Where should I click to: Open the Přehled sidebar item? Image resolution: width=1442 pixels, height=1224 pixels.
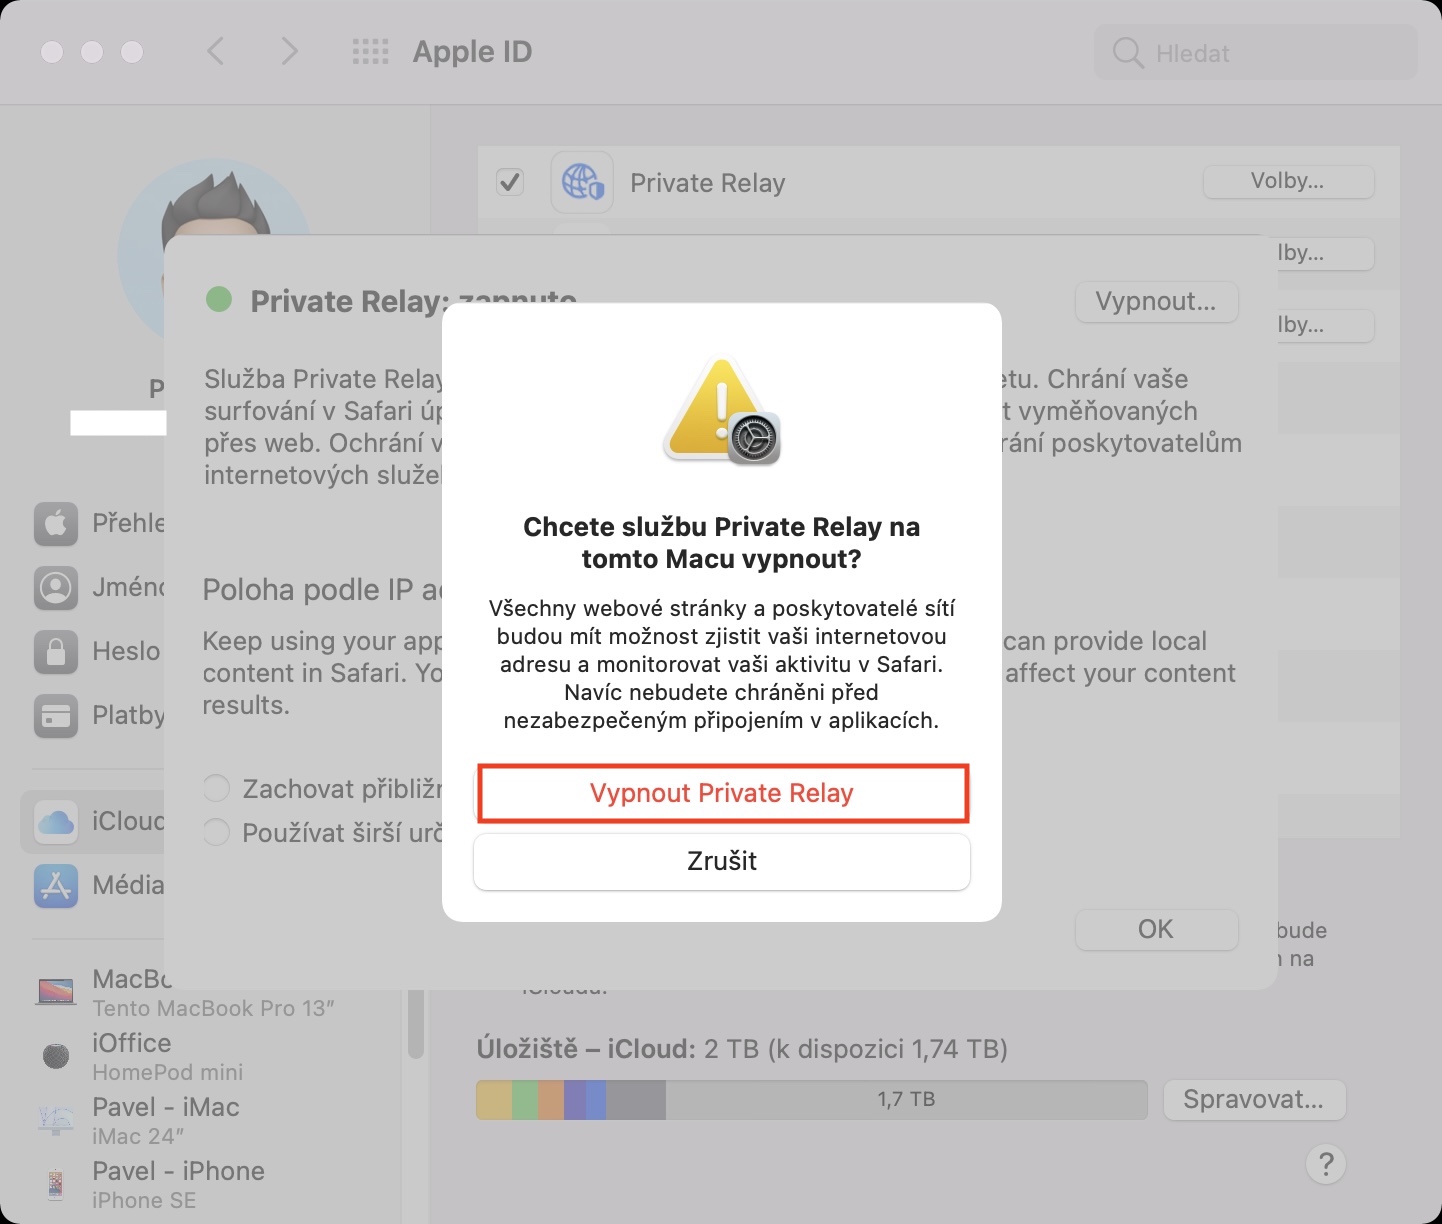[x=98, y=523]
